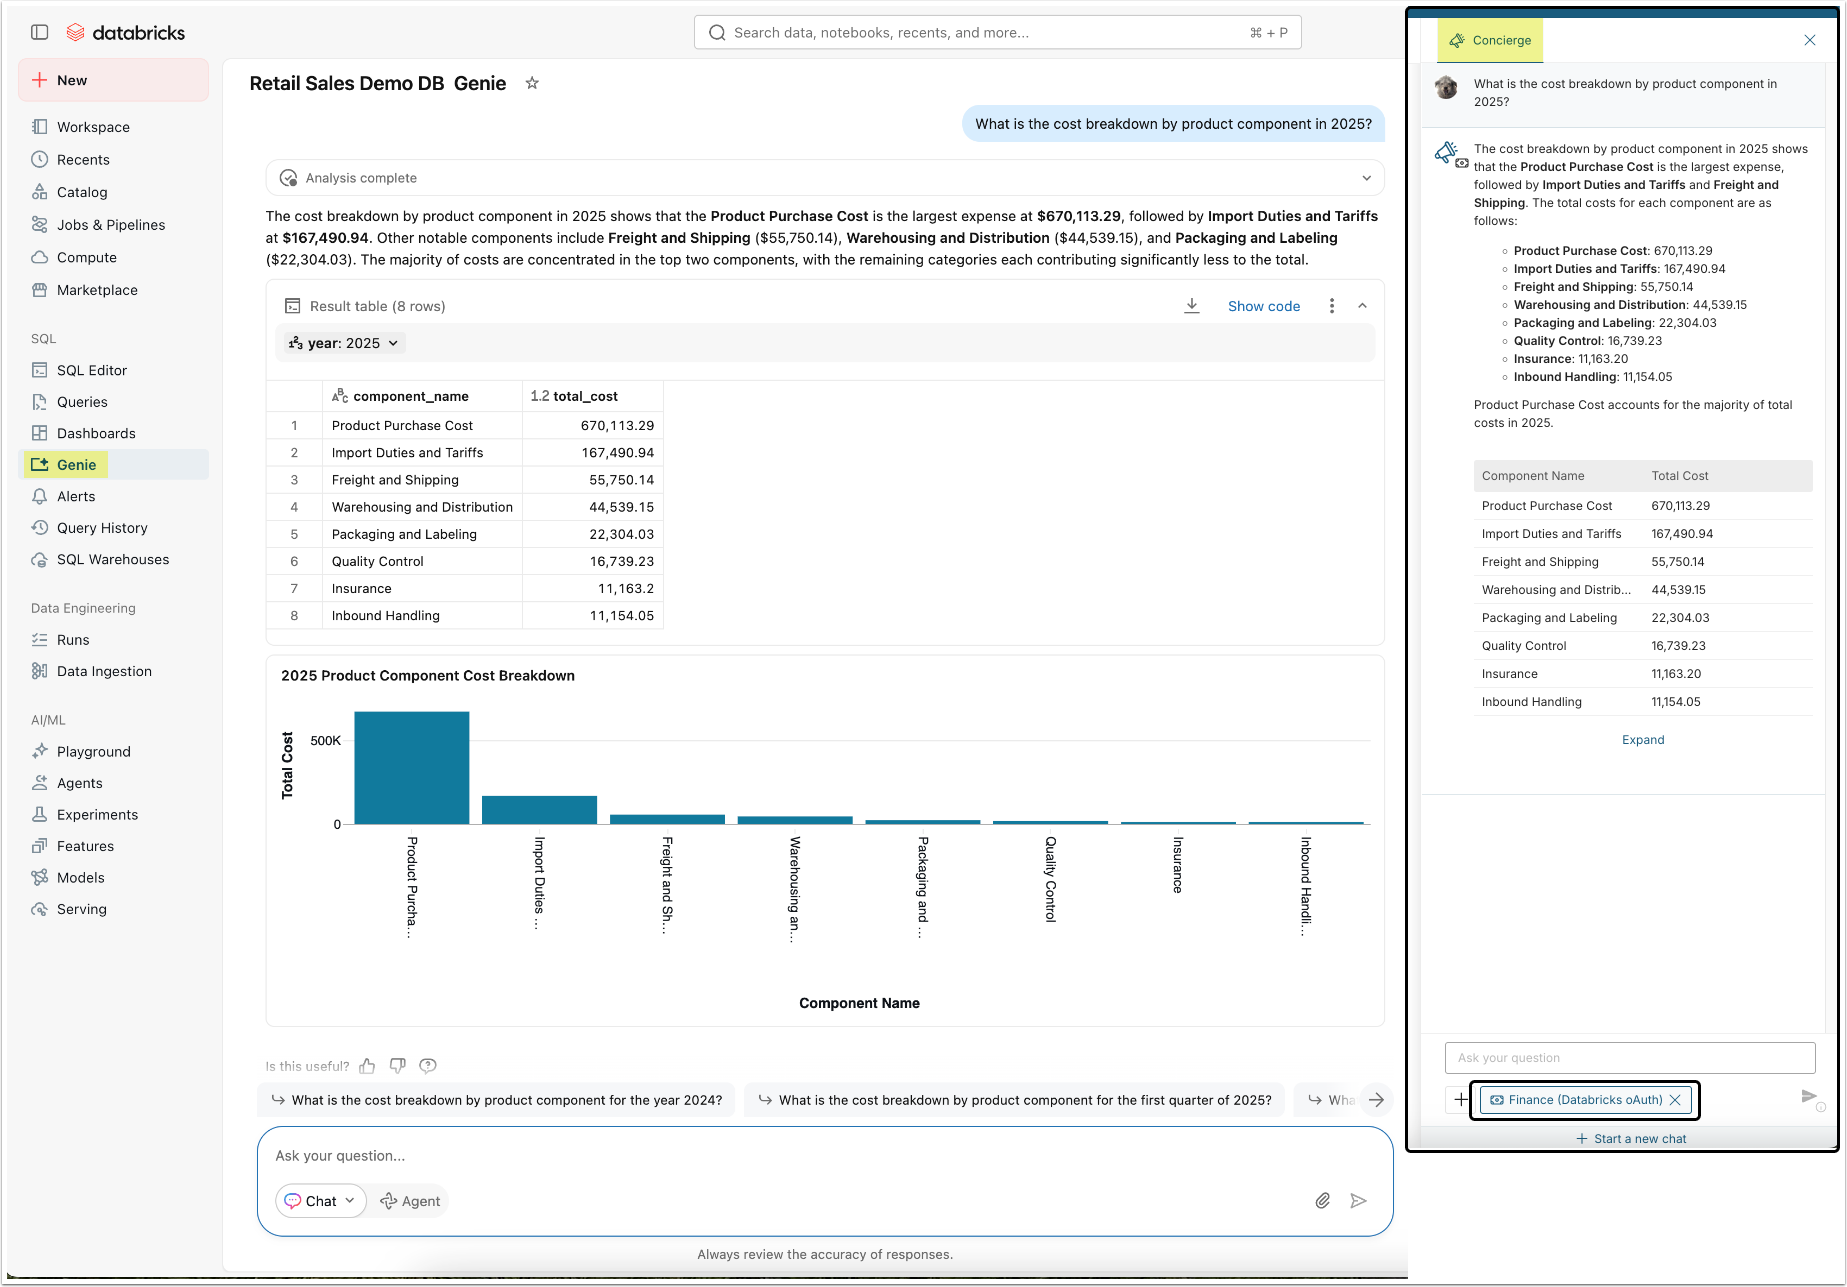Click Show code link
Viewport: 1847px width, 1287px height.
1263,306
